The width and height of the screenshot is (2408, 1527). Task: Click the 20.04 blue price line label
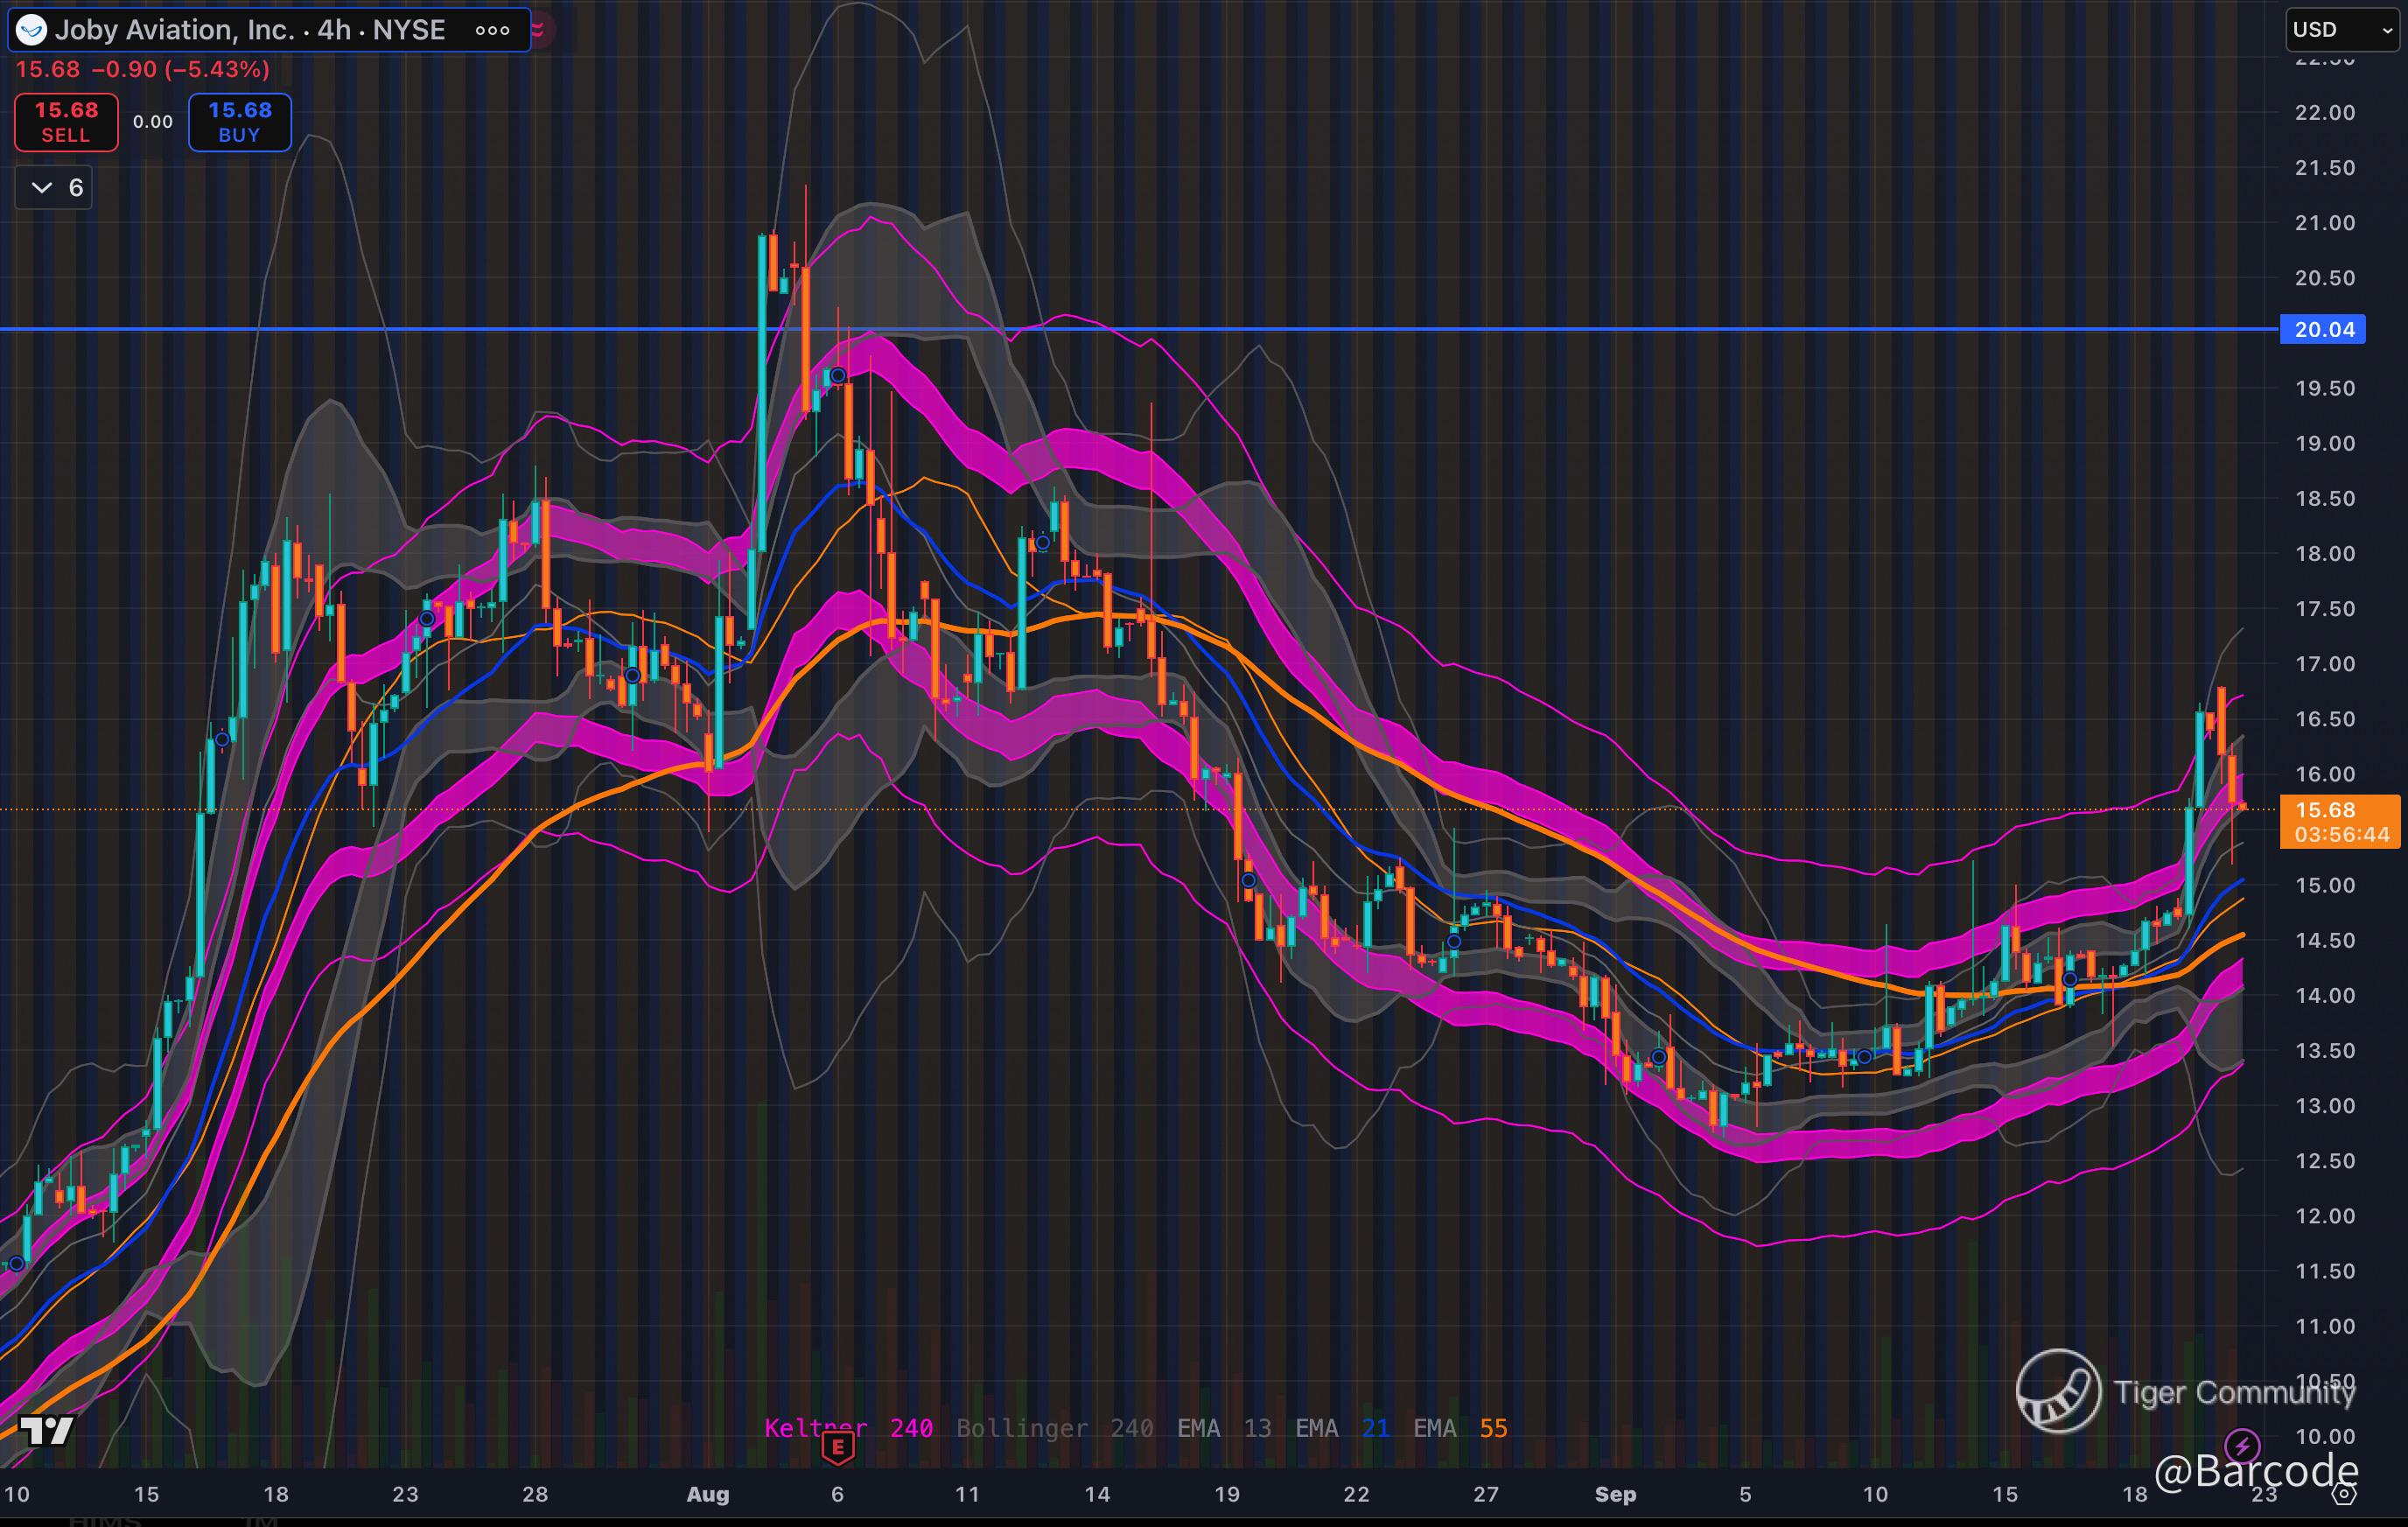(2323, 330)
